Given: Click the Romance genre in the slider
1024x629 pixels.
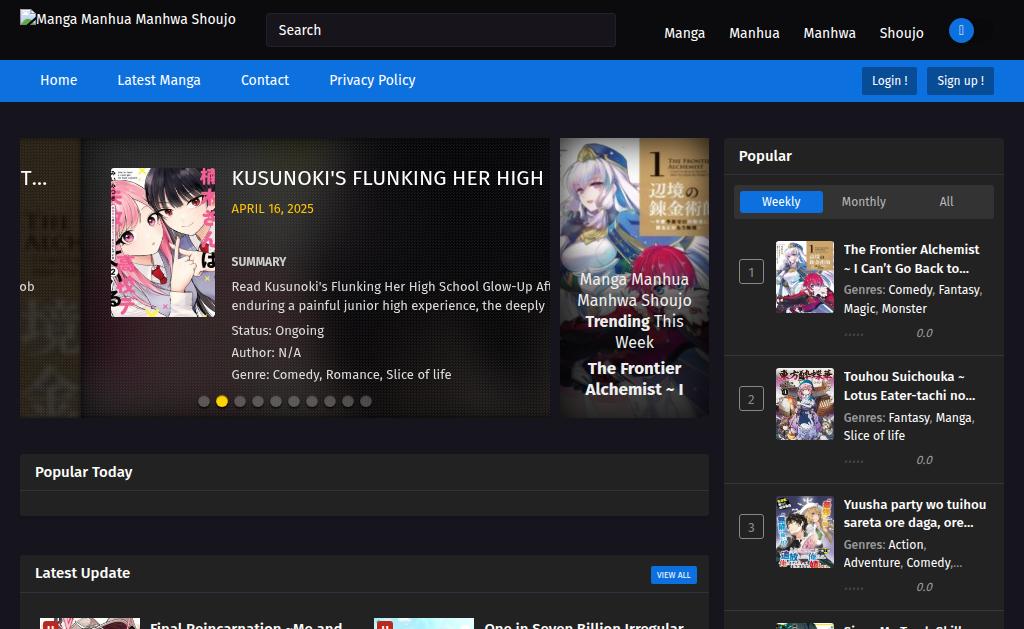Looking at the screenshot, I should tap(353, 375).
